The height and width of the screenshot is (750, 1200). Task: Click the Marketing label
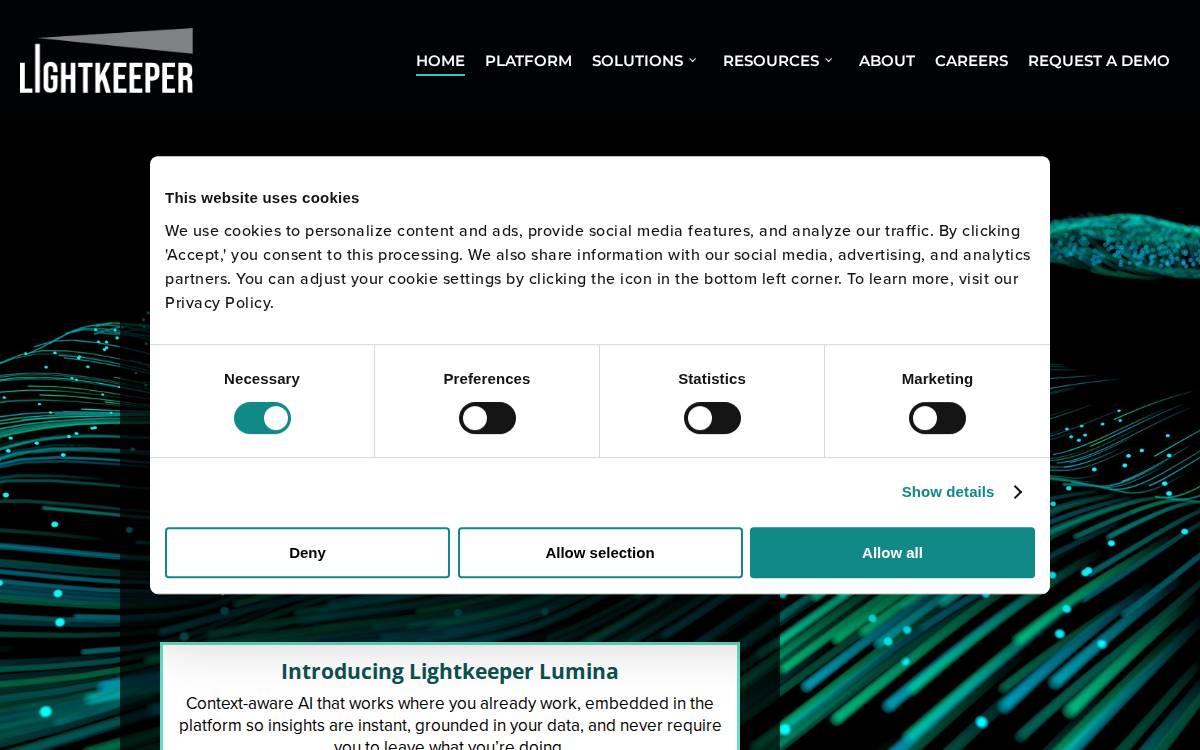point(937,379)
